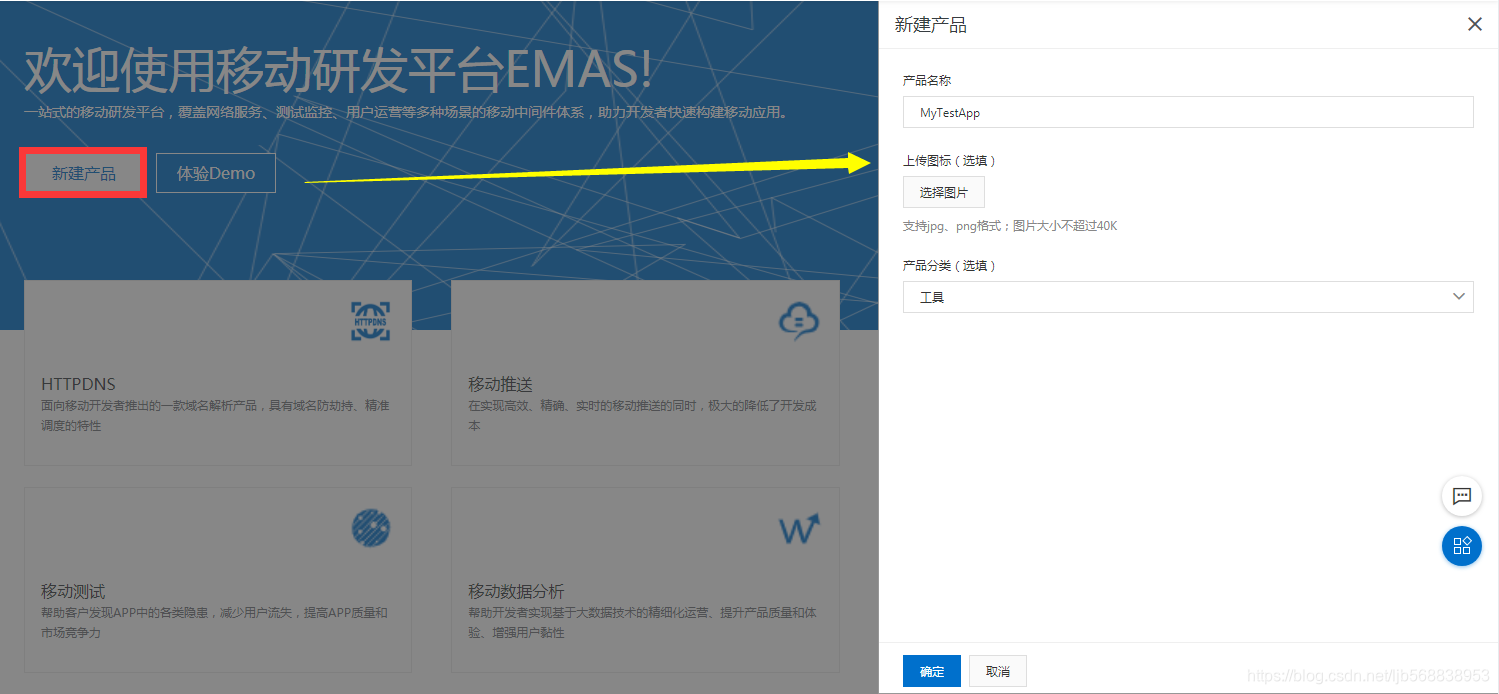Open the 产品分类 dropdown showing 工具
Screen dimensions: 1499x694
tap(1188, 297)
